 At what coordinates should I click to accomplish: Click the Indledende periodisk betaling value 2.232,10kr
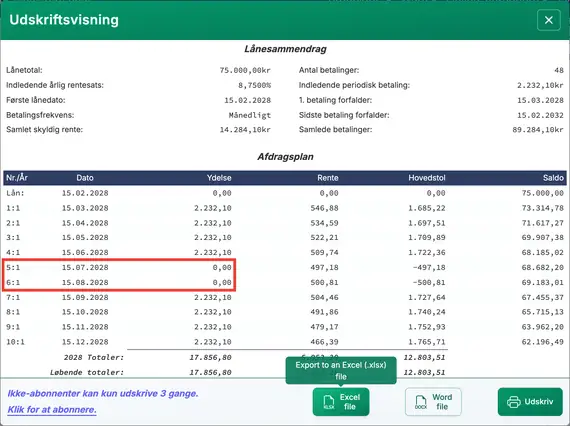(540, 85)
